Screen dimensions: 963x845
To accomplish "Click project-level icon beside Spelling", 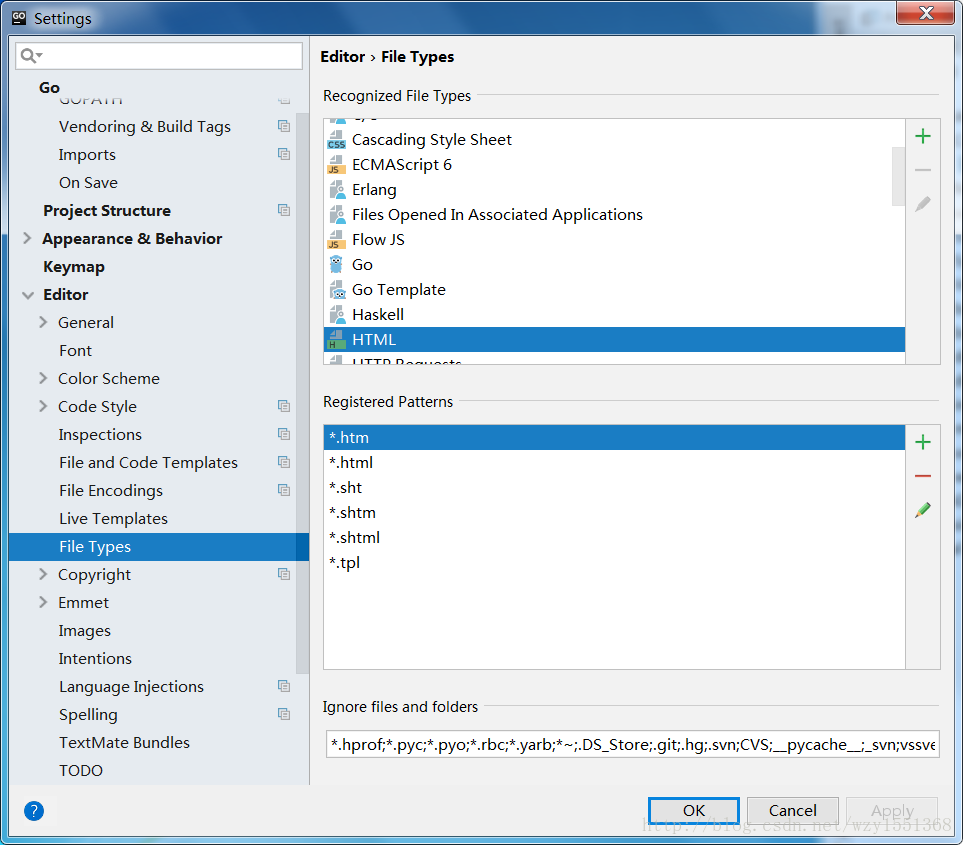I will pyautogui.click(x=284, y=714).
